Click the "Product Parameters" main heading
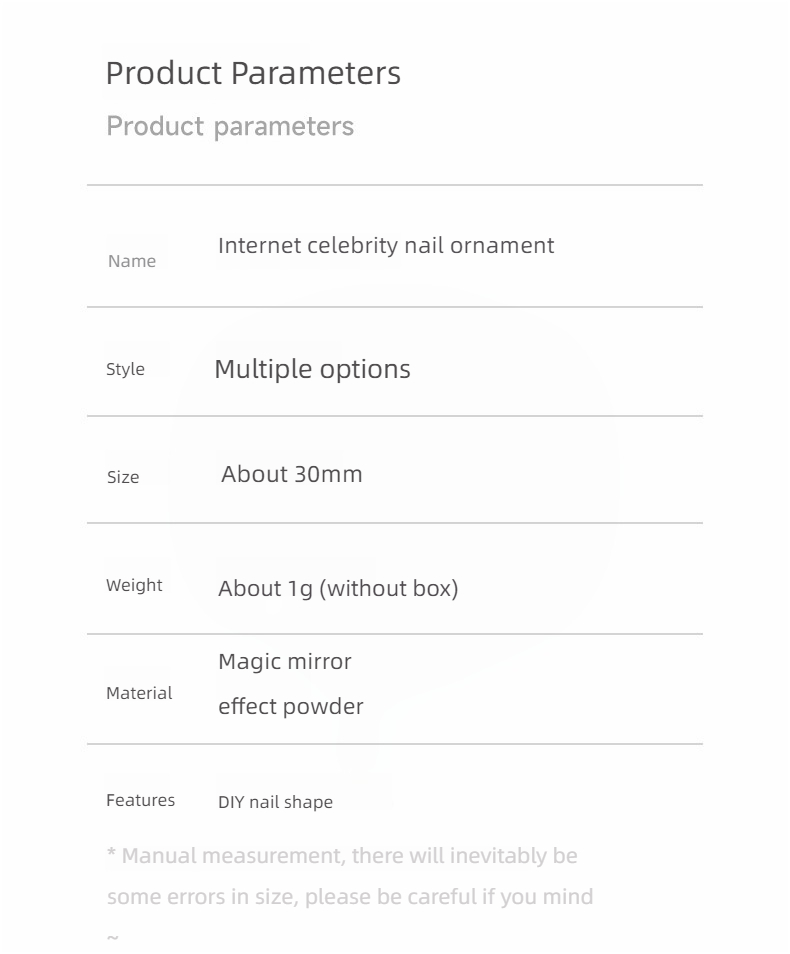The height and width of the screenshot is (954, 790). (x=253, y=73)
